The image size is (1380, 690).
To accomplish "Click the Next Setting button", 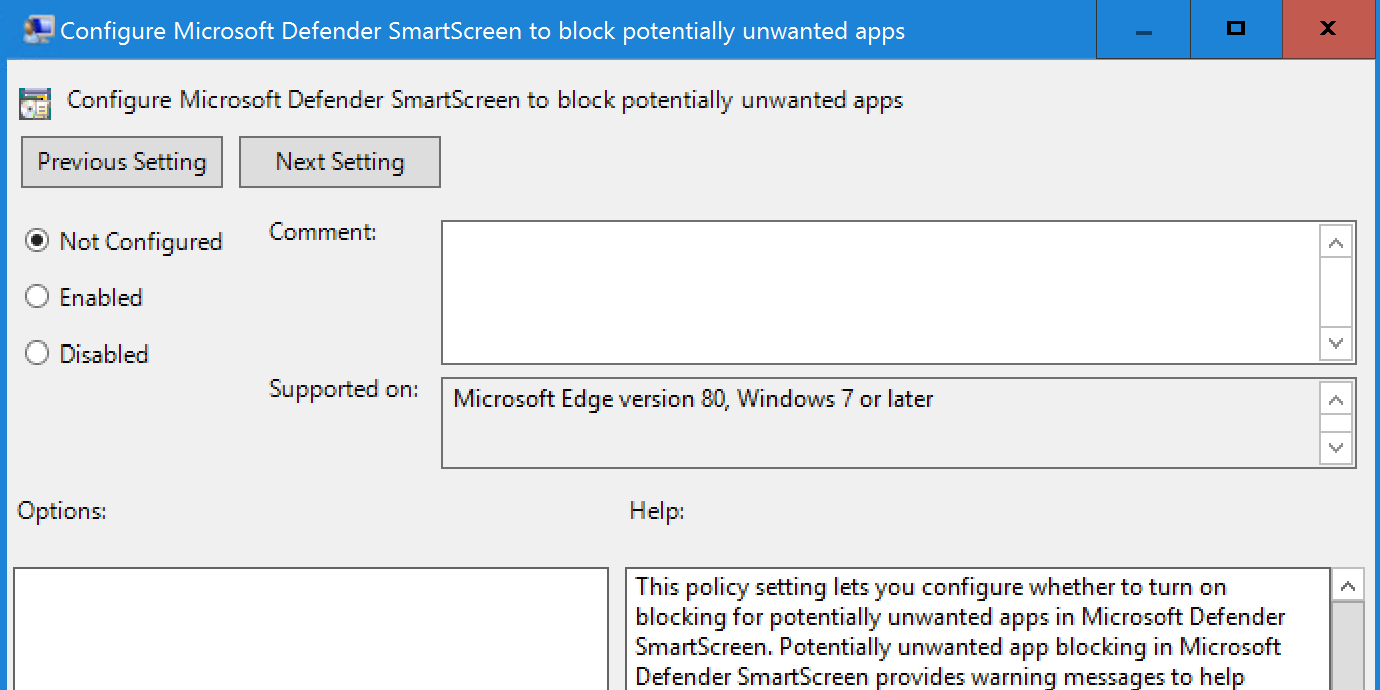I will tap(339, 161).
